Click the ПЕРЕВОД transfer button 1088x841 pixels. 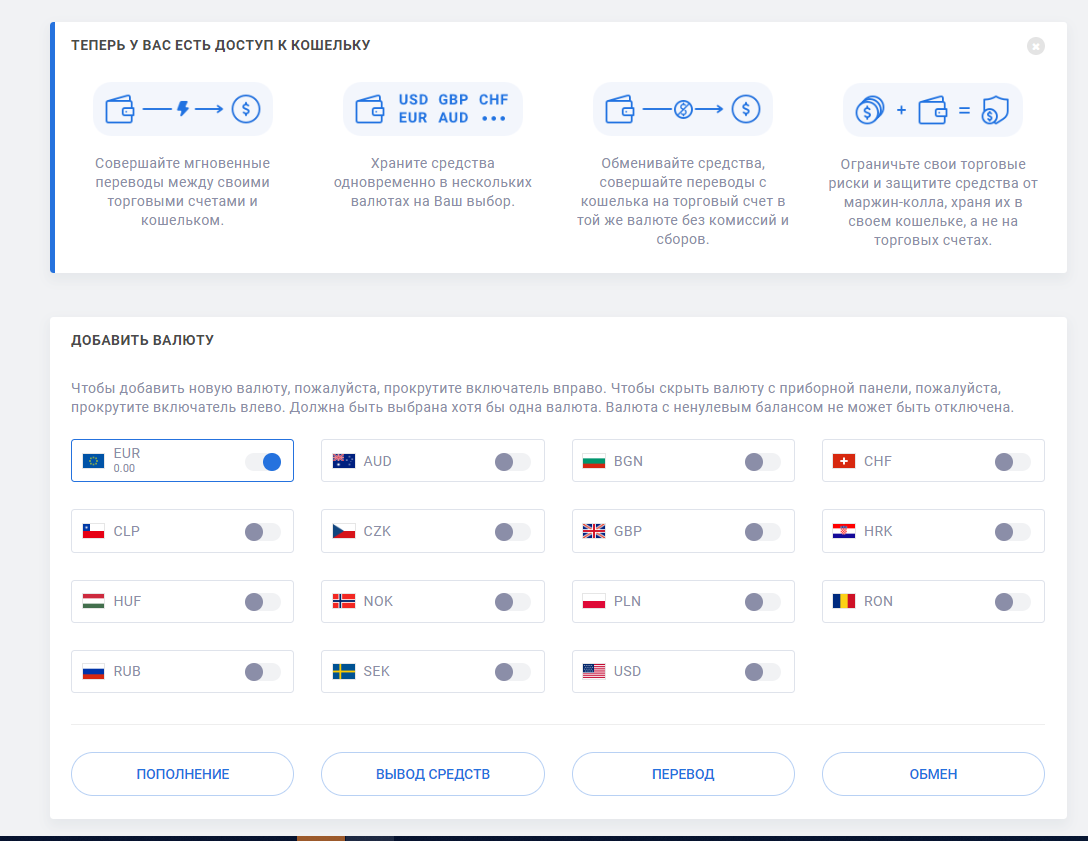tap(683, 774)
